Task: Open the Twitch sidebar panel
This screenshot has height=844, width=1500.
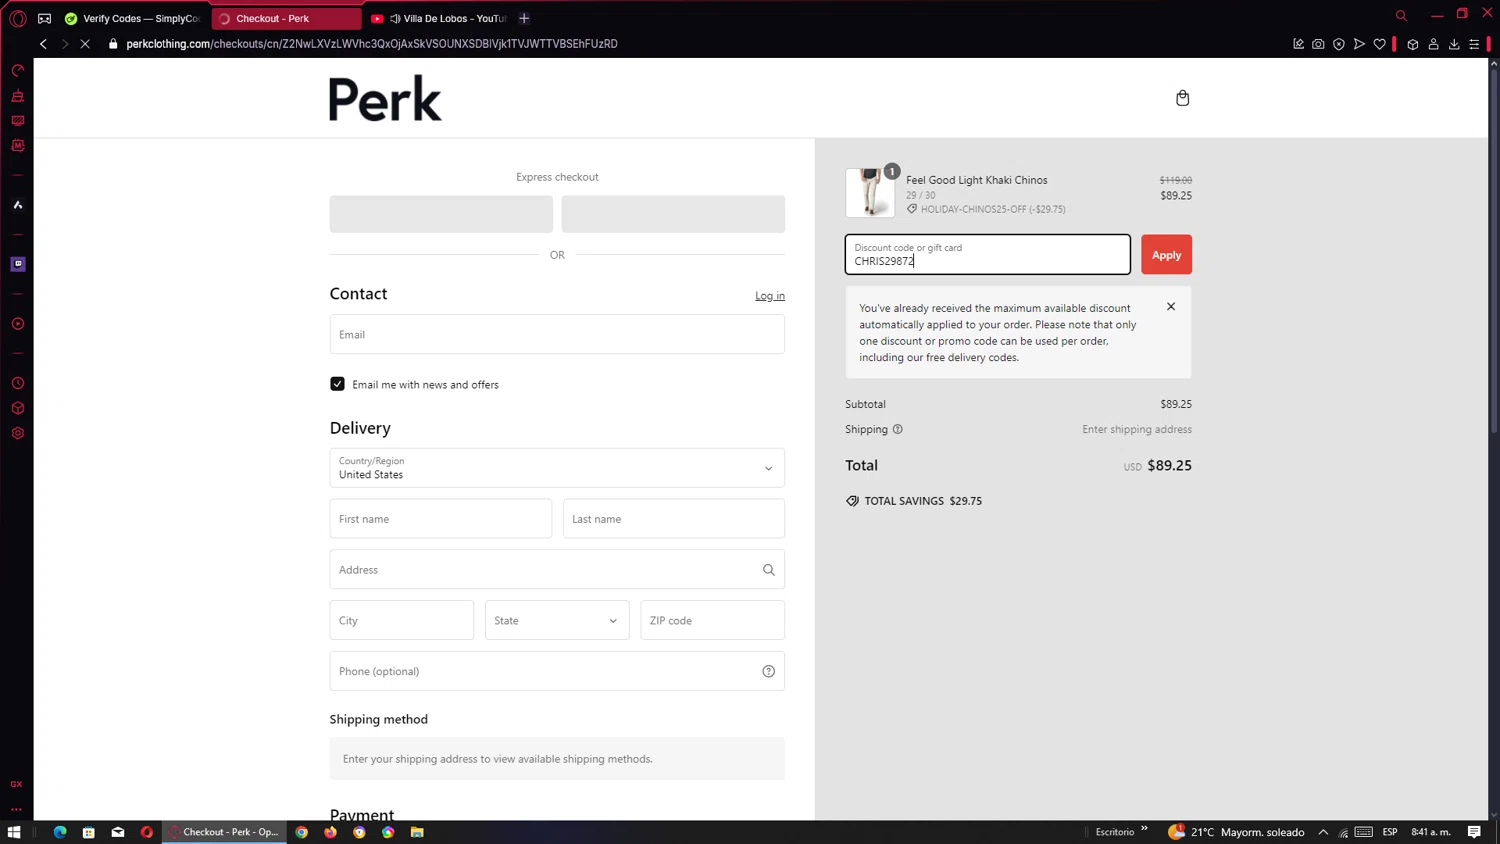Action: click(18, 264)
